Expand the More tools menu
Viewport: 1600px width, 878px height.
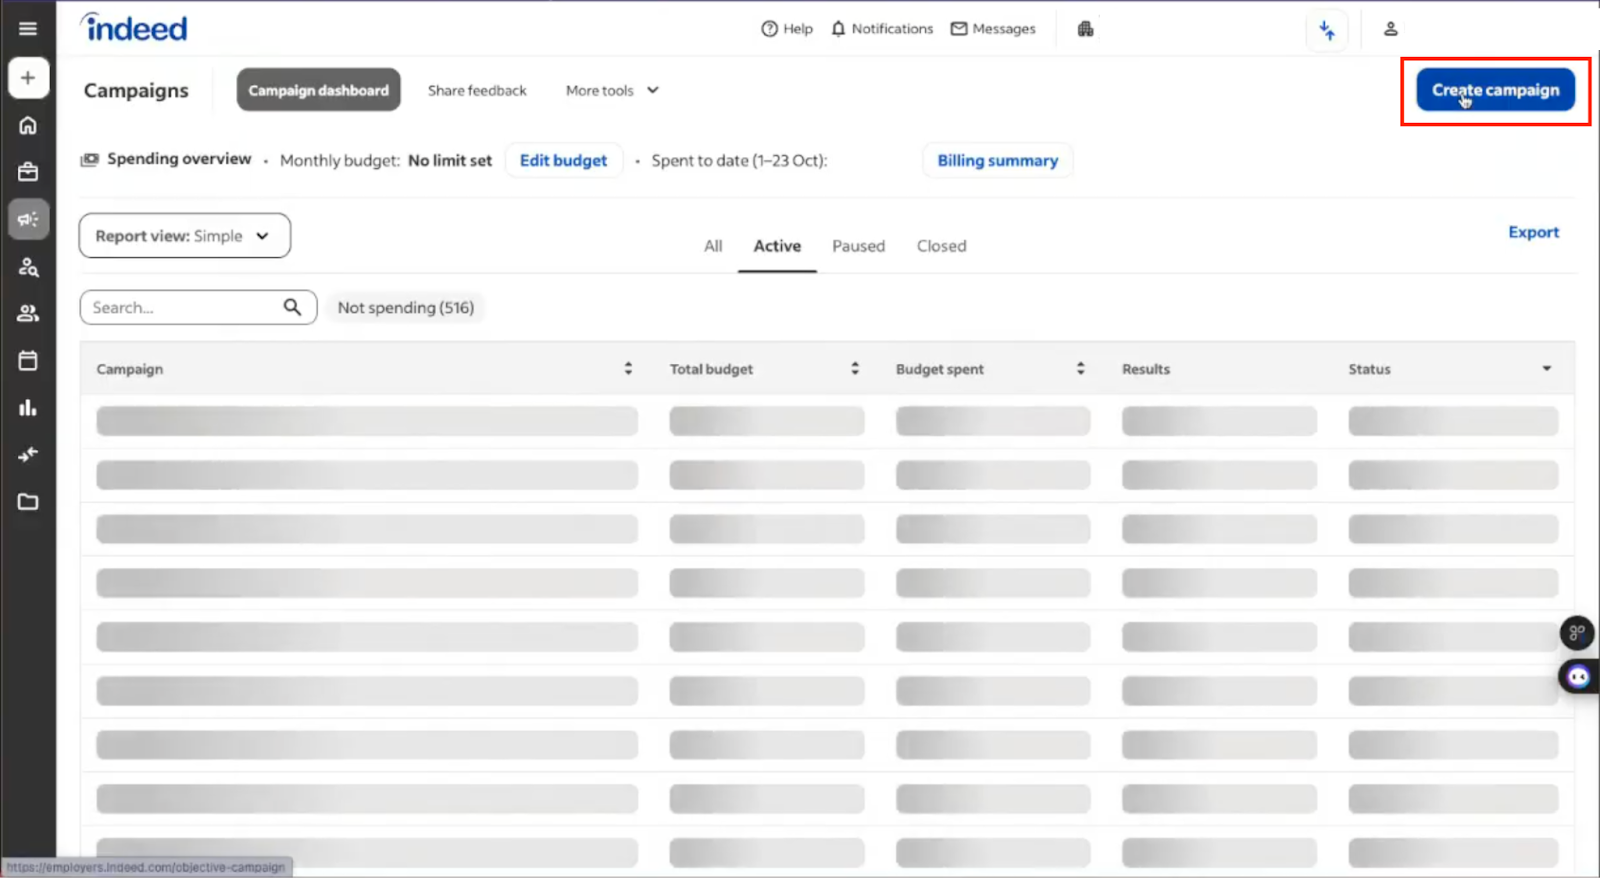(612, 90)
